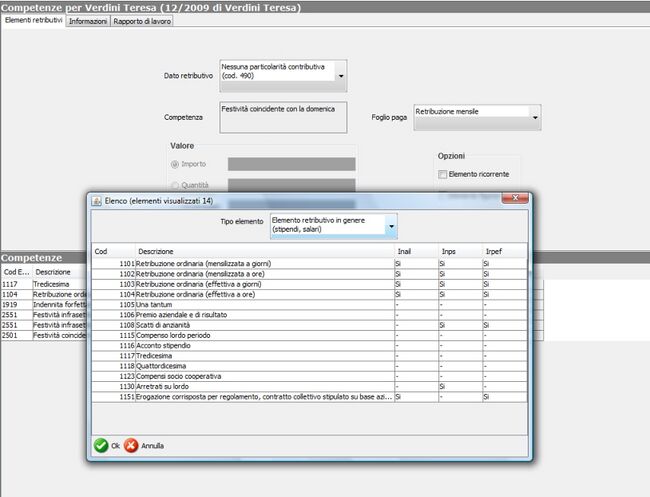650x497 pixels.
Task: Enable the Elemento ricorrente checkbox
Action: pos(443,174)
